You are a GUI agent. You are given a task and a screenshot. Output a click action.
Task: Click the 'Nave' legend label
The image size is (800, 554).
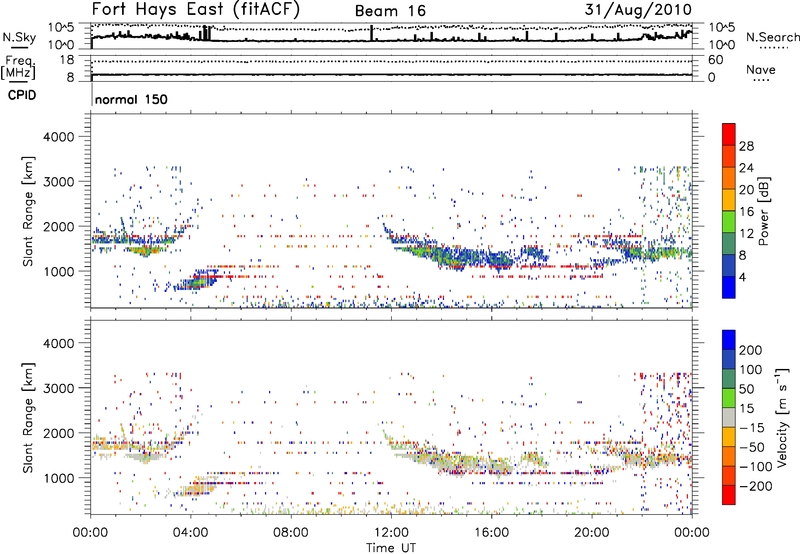(761, 70)
